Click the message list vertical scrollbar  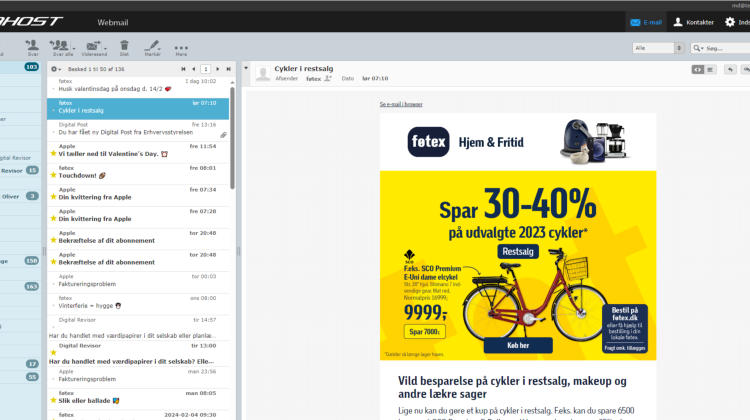[232, 139]
